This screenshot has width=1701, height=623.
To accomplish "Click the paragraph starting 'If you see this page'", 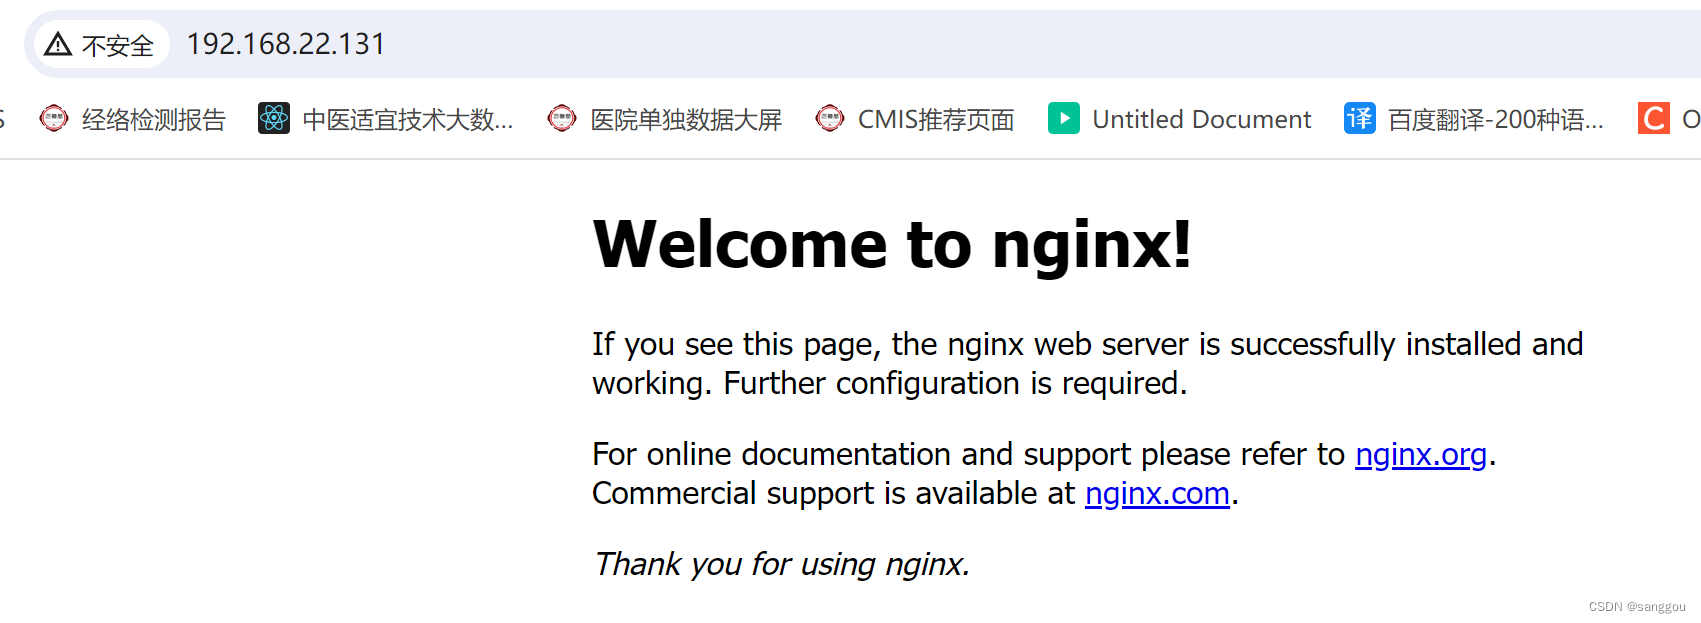I will click(1088, 364).
